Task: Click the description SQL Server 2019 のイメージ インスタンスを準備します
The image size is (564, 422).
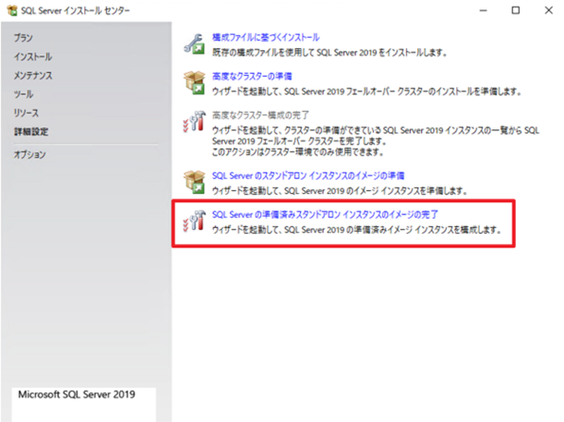Action: (340, 191)
